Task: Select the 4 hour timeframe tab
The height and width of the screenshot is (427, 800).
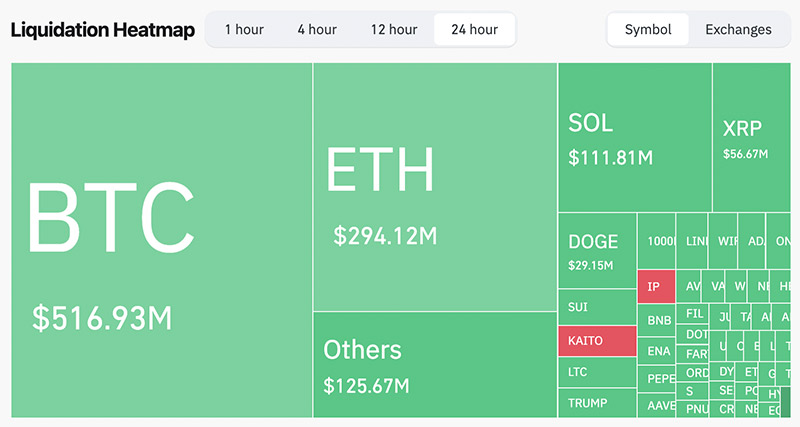Action: click(317, 30)
